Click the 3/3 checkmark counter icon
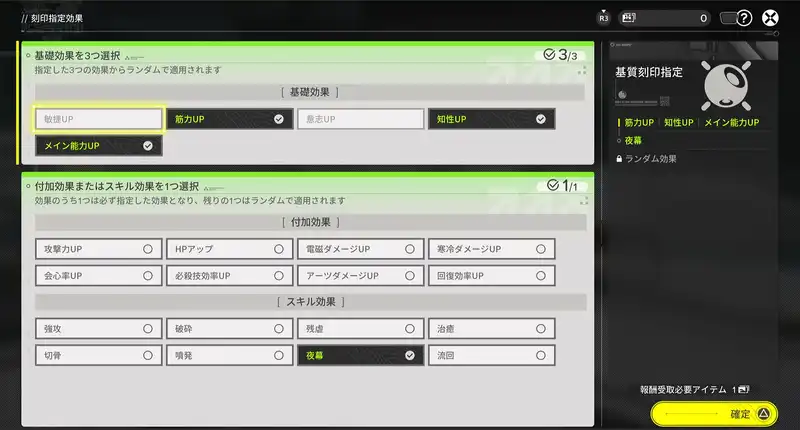800x430 pixels. click(549, 55)
